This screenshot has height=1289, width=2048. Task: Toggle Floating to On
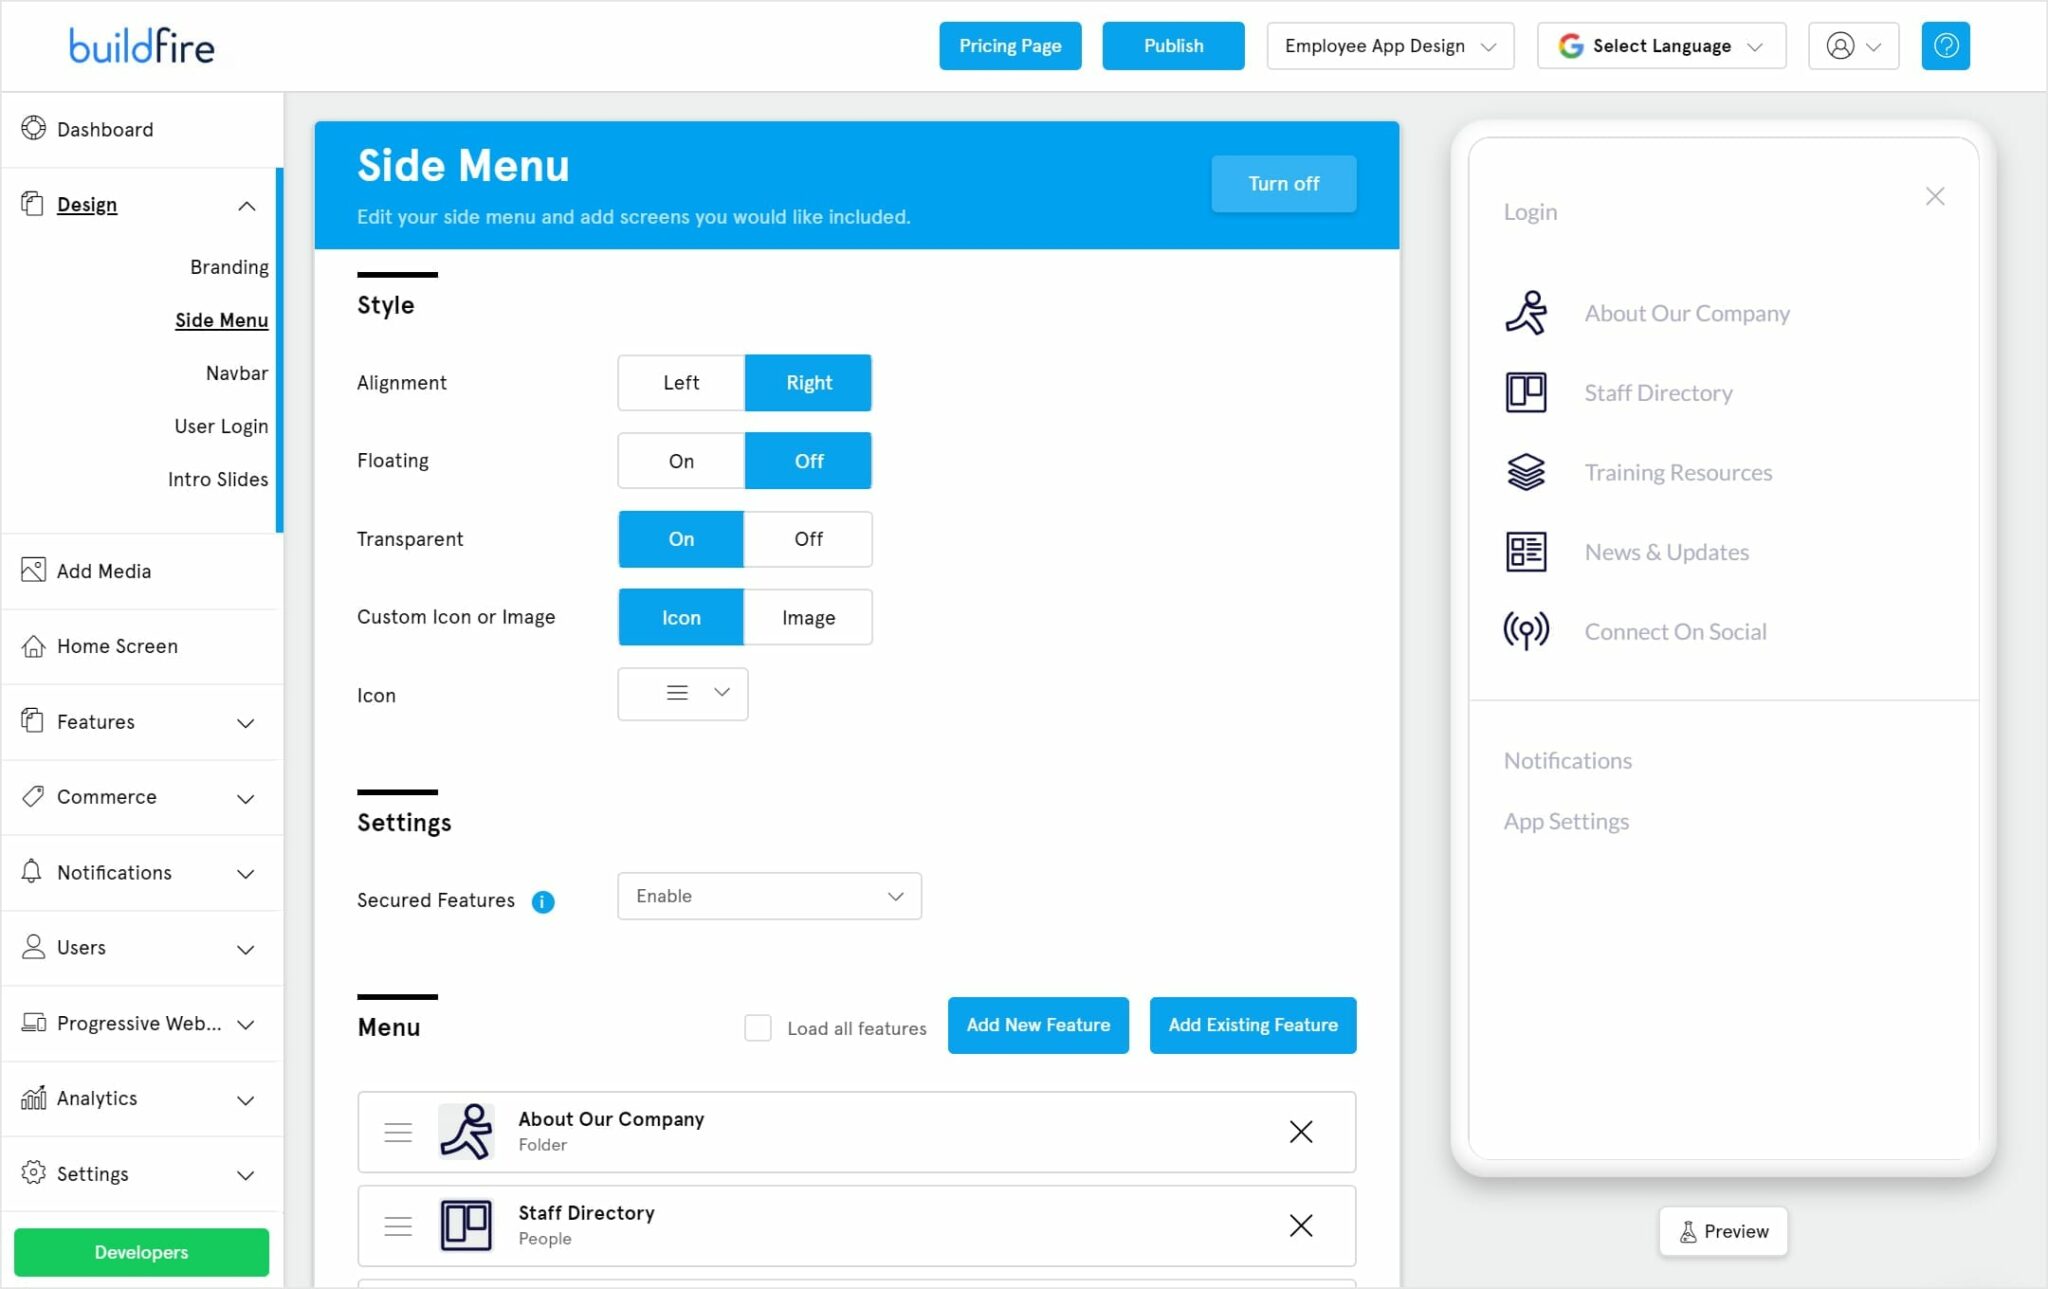tap(680, 460)
